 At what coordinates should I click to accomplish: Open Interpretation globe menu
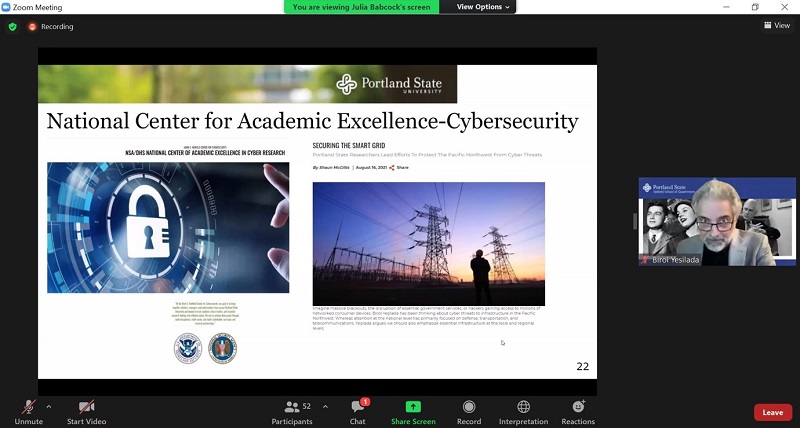pos(523,412)
